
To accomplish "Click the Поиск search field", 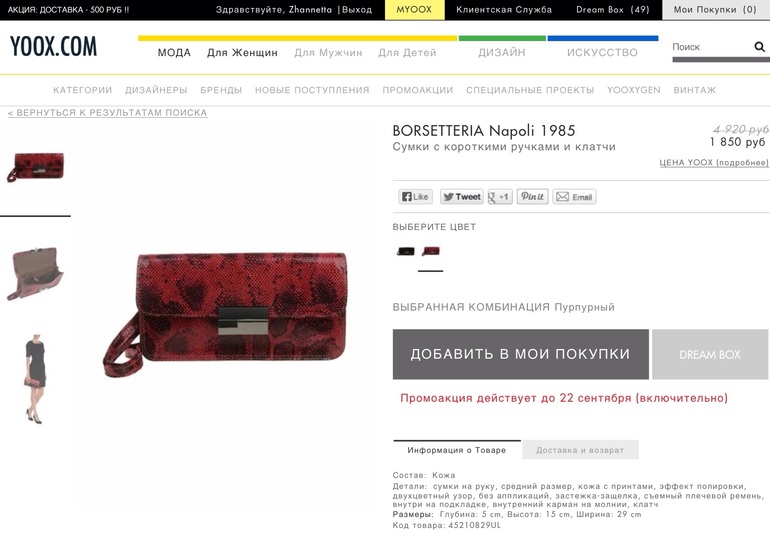I will 711,47.
